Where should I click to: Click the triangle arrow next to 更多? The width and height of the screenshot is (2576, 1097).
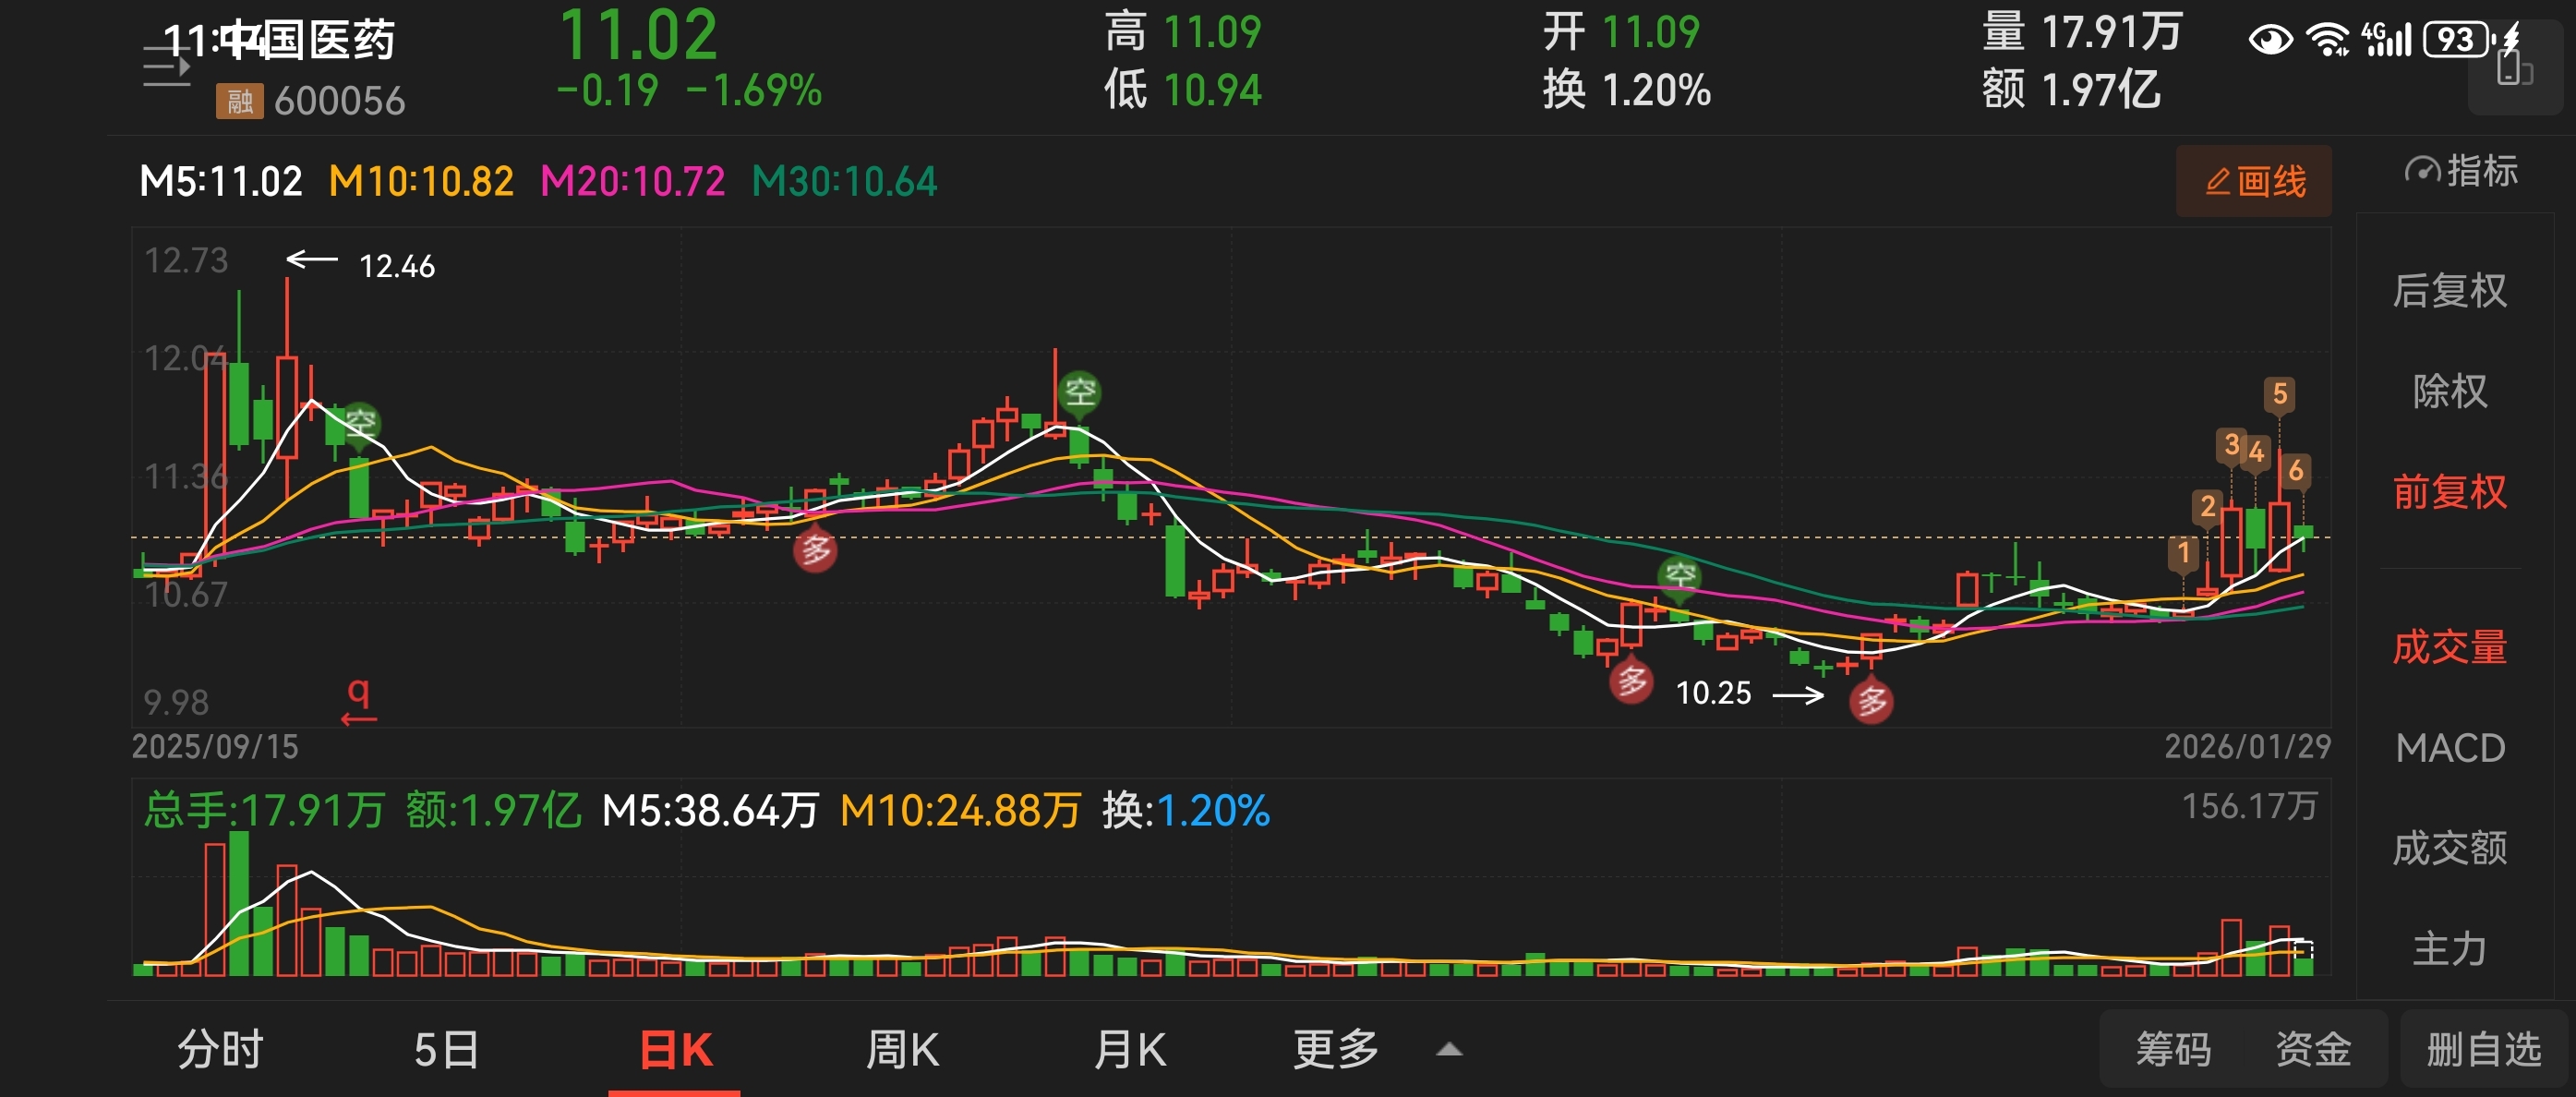1448,1050
